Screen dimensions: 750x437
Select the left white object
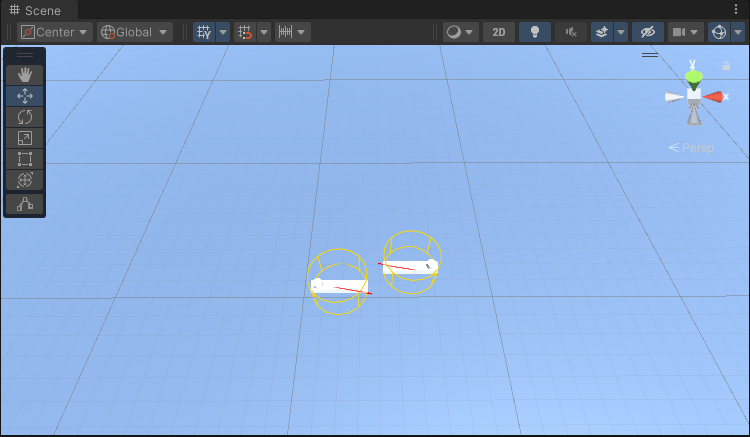click(340, 286)
